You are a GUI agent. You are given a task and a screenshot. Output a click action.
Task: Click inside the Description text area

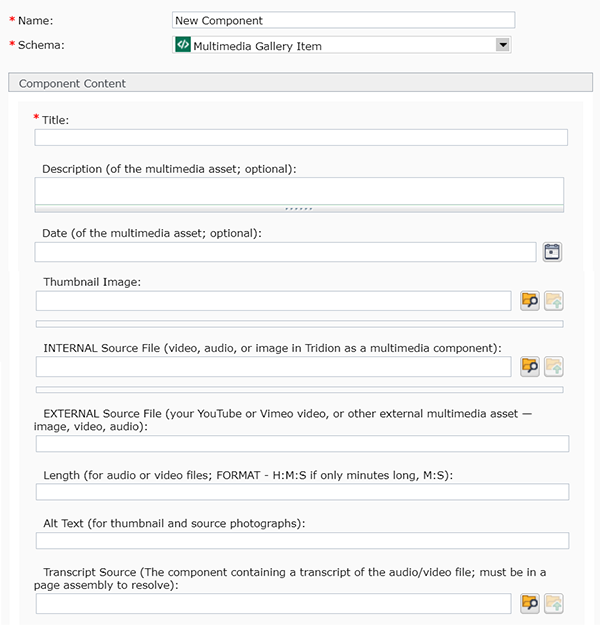(x=299, y=190)
